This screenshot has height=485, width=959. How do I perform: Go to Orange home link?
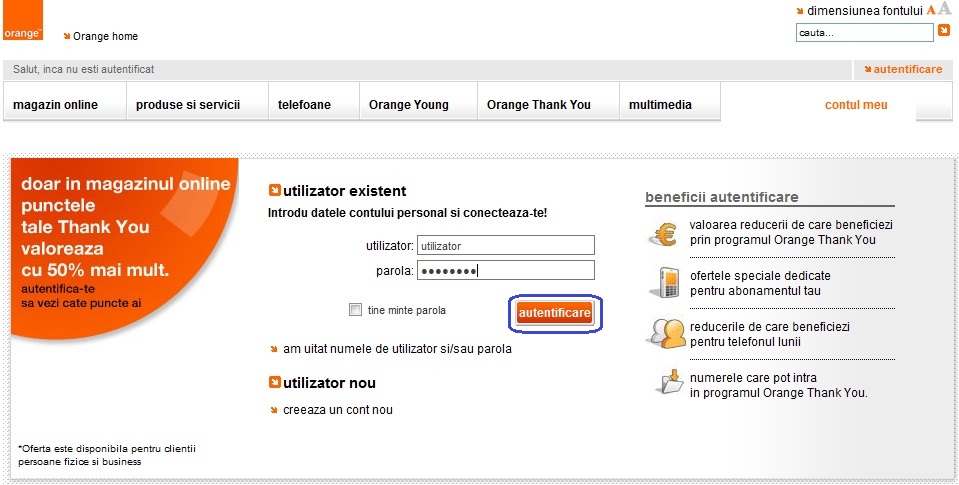pos(105,36)
